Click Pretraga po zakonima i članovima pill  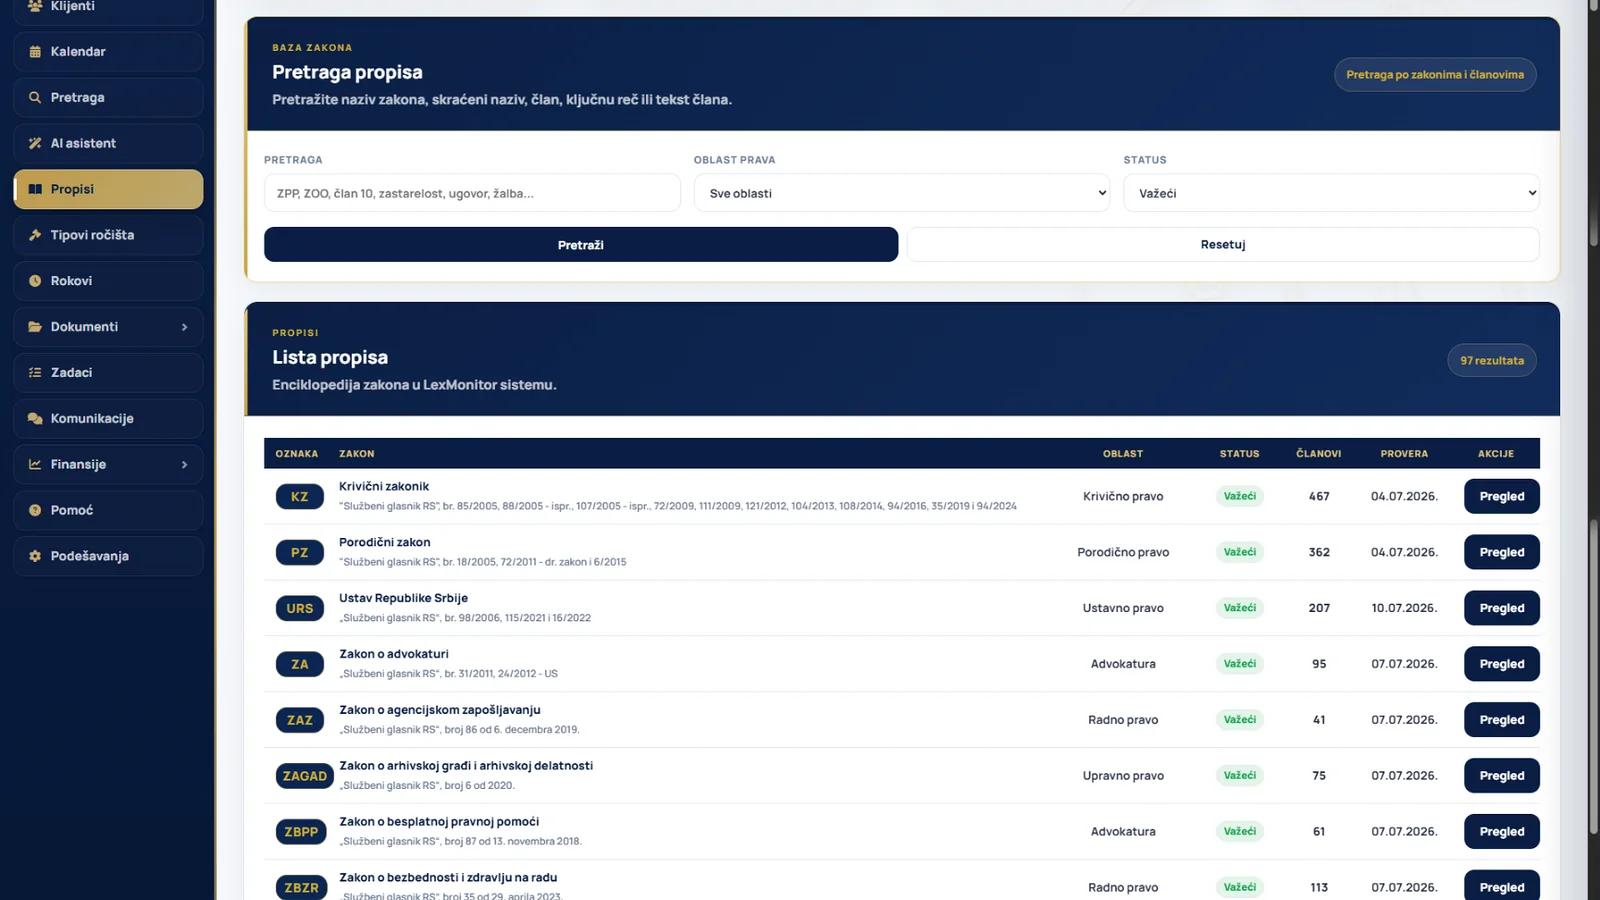coord(1435,75)
